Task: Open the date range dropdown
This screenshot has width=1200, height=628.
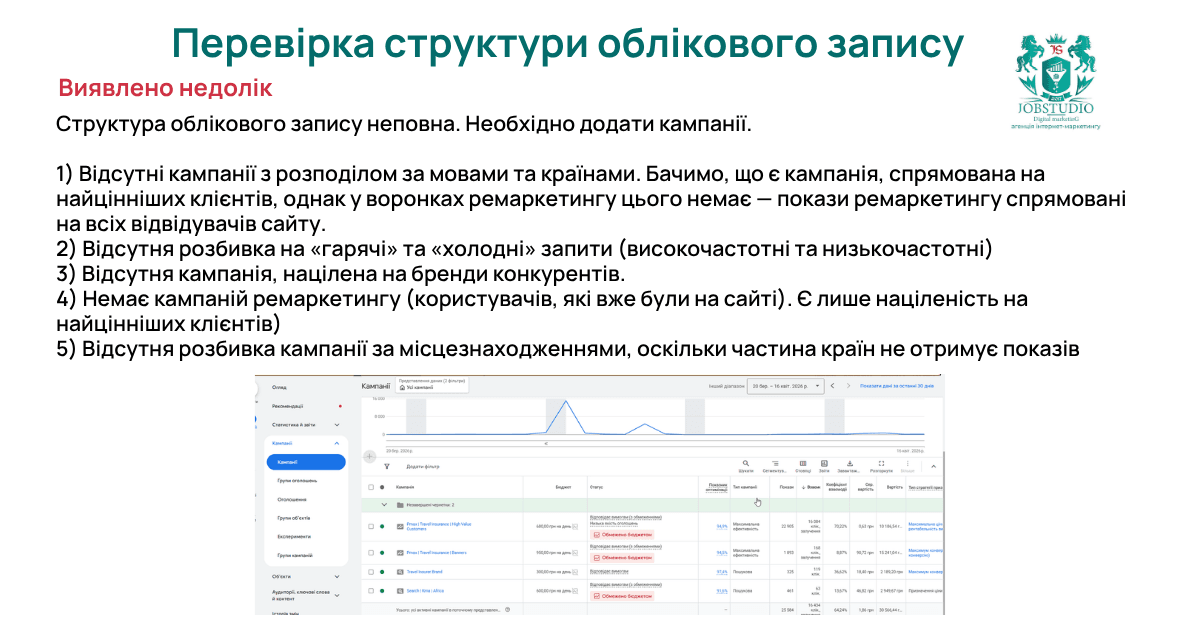Action: (784, 386)
